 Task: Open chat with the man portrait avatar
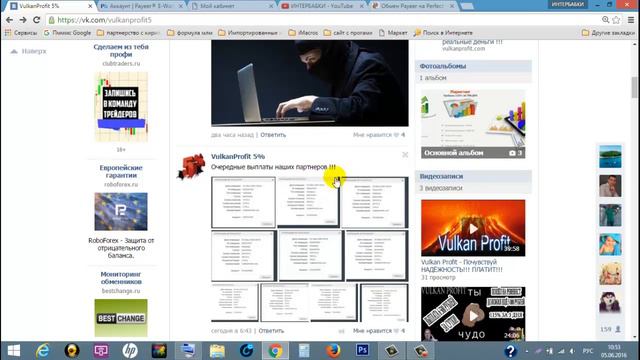(610, 186)
